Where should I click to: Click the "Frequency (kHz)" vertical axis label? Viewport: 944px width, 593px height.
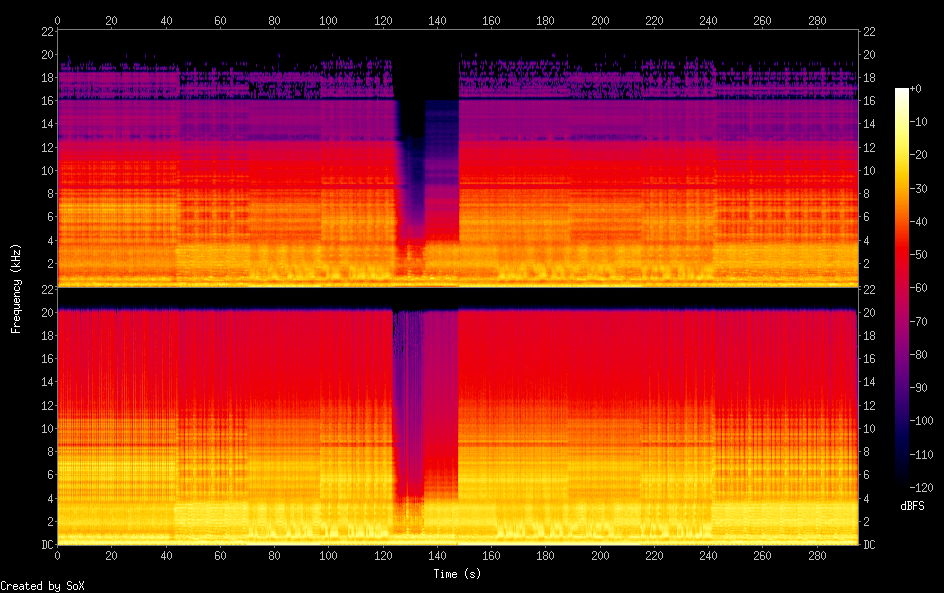tap(16, 288)
